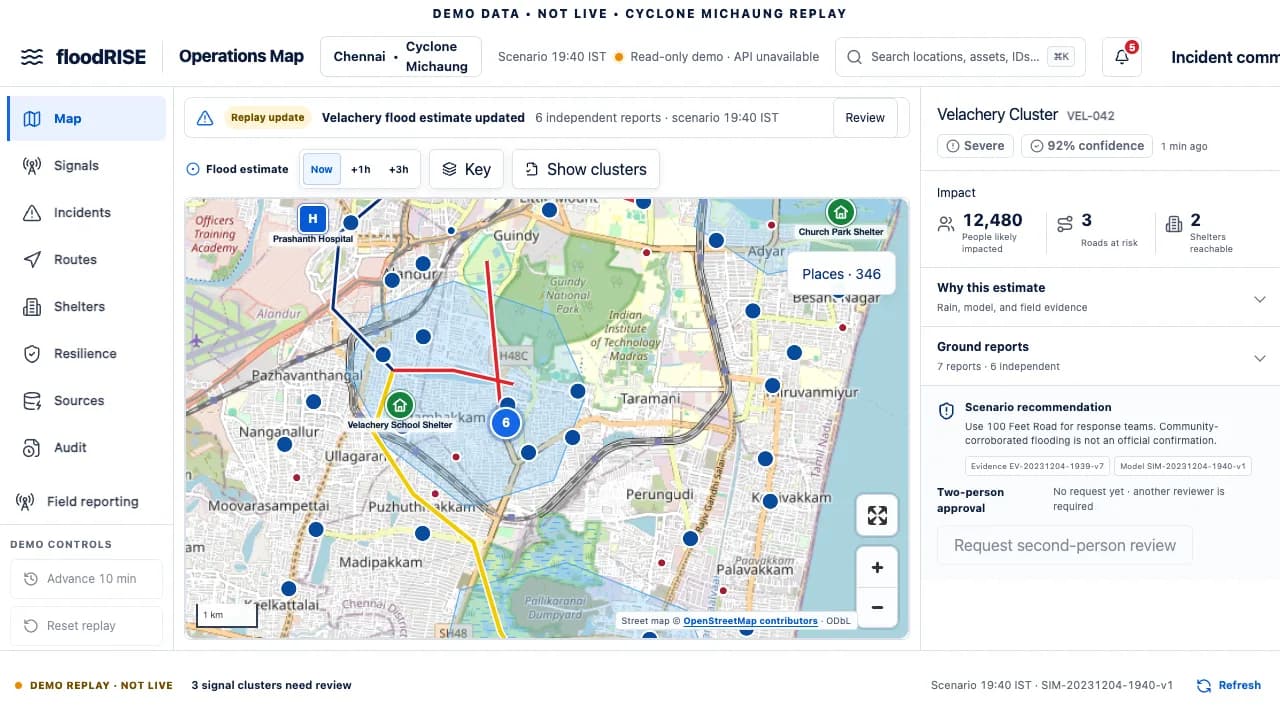Screen dimensions: 1280x720
Task: Open the map Key legend
Action: click(x=466, y=169)
